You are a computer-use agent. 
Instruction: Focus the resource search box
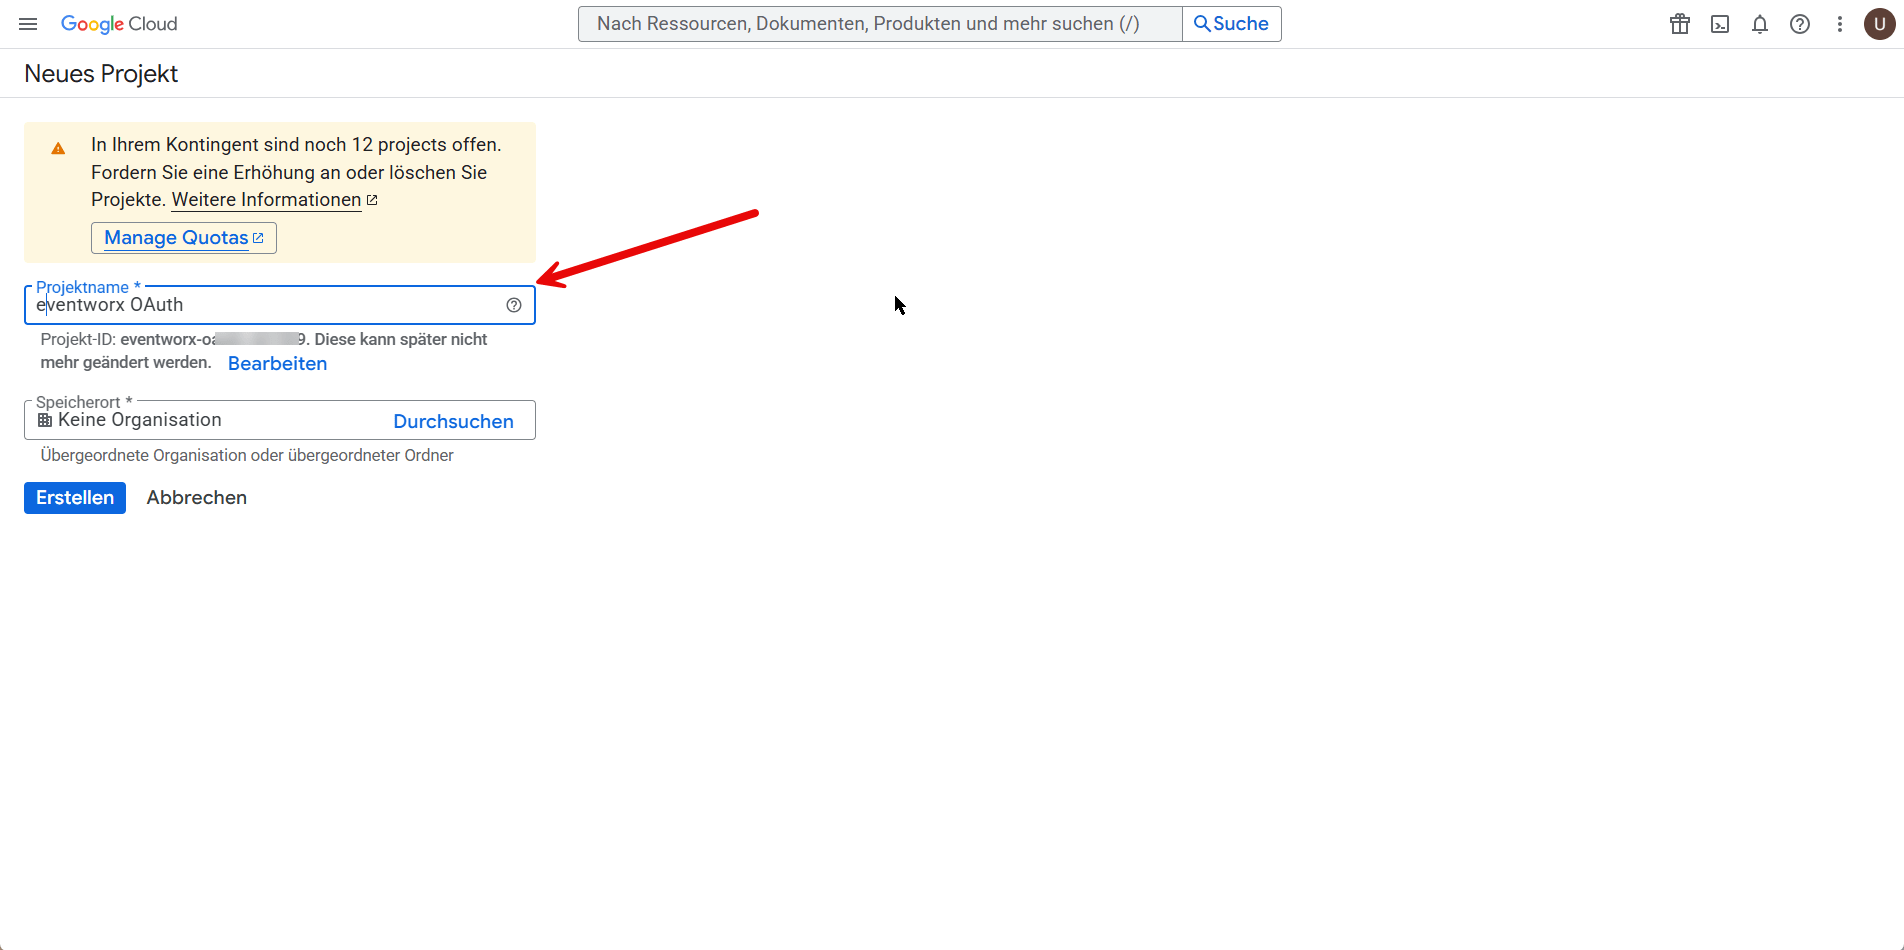pyautogui.click(x=880, y=24)
